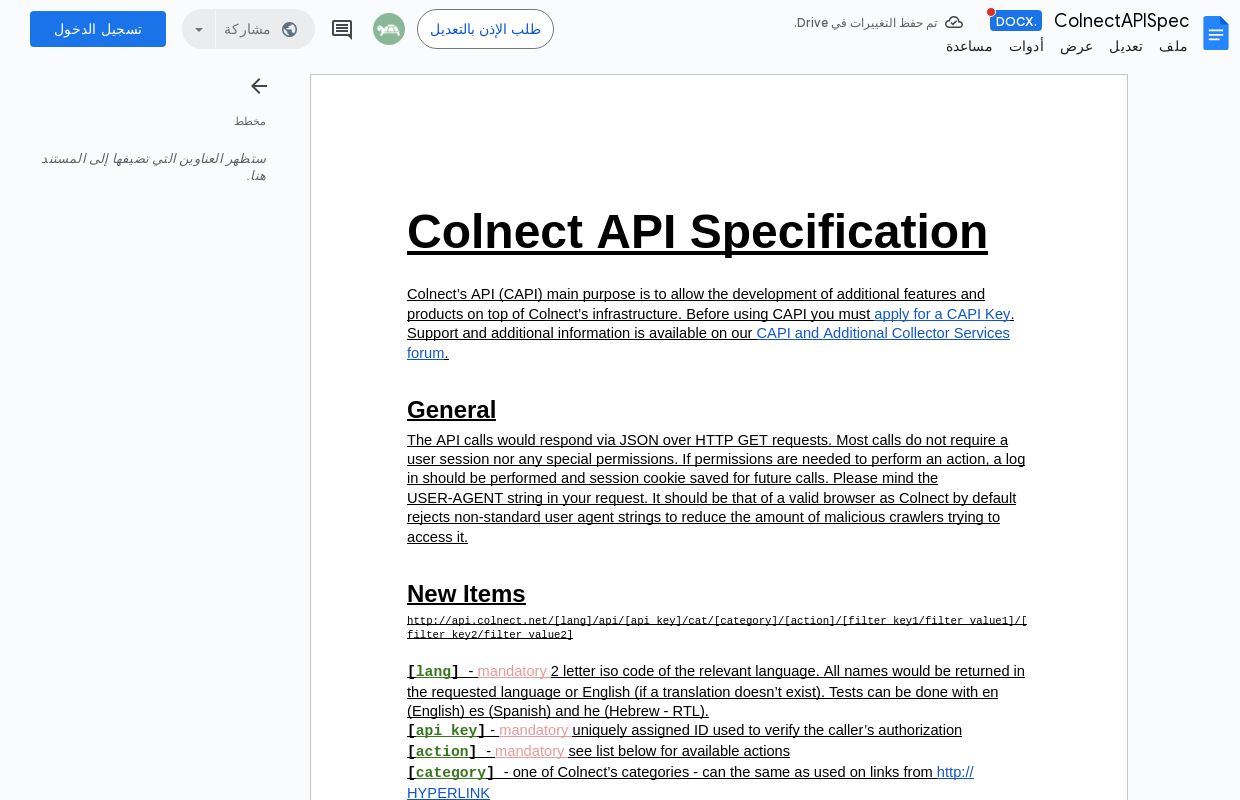Open the عرض menu
The height and width of the screenshot is (800, 1240).
click(x=1076, y=46)
